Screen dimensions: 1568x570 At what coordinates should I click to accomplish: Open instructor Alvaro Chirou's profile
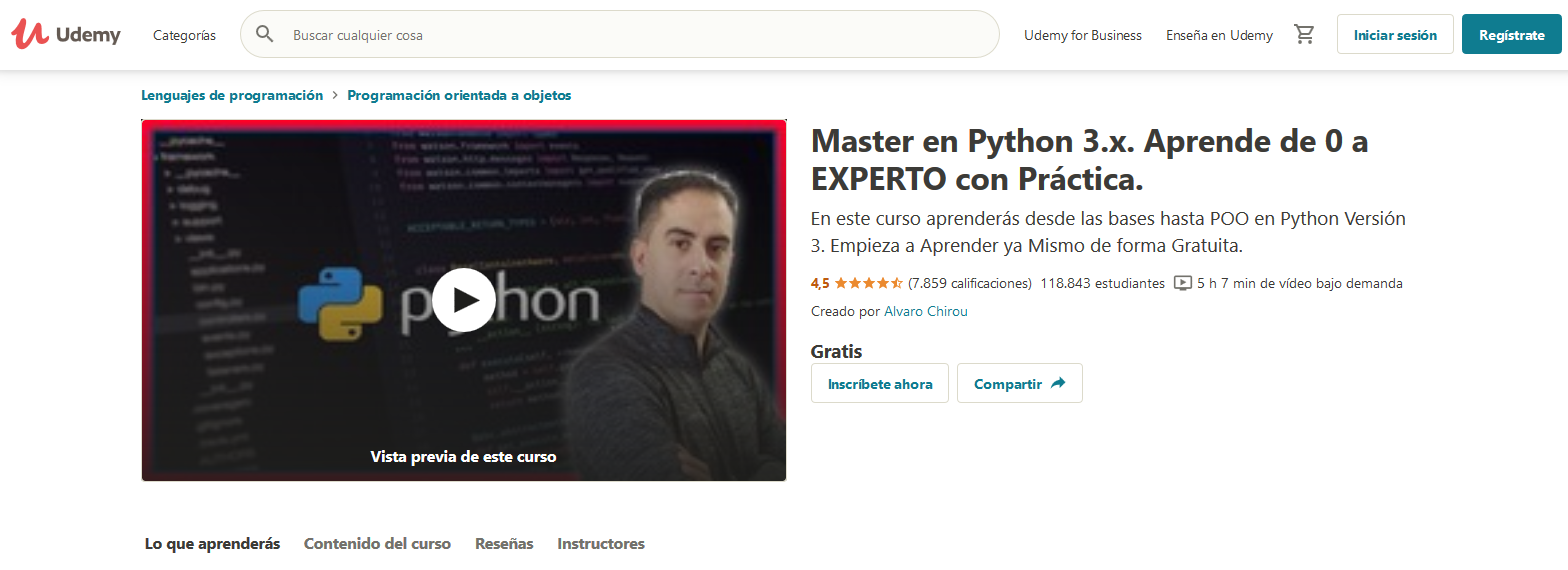tap(926, 311)
